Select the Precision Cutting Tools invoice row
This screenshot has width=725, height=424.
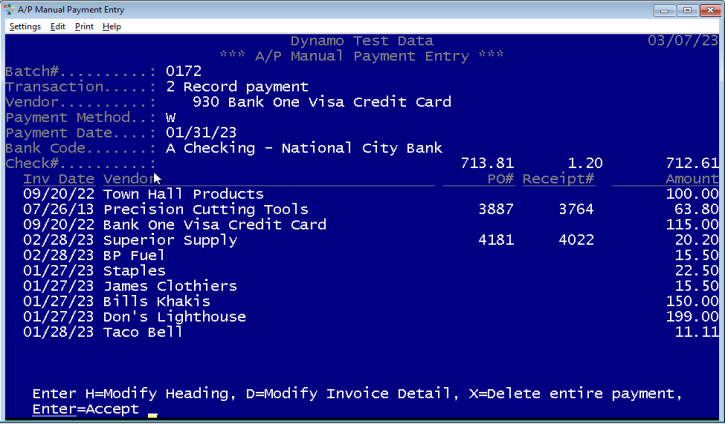[371, 209]
